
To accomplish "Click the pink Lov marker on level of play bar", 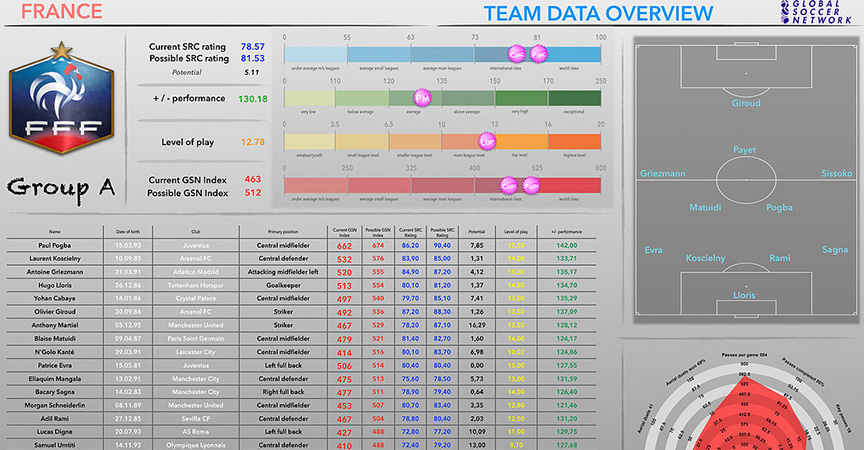I will click(x=488, y=141).
